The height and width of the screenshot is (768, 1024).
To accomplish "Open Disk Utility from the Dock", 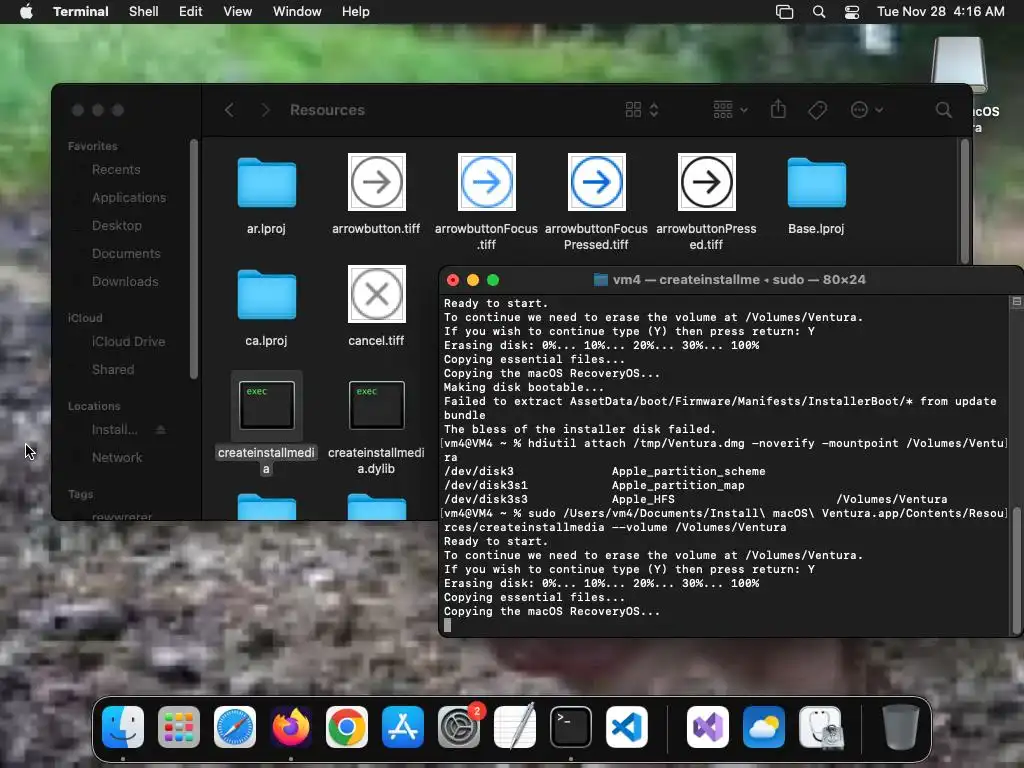I will point(820,727).
